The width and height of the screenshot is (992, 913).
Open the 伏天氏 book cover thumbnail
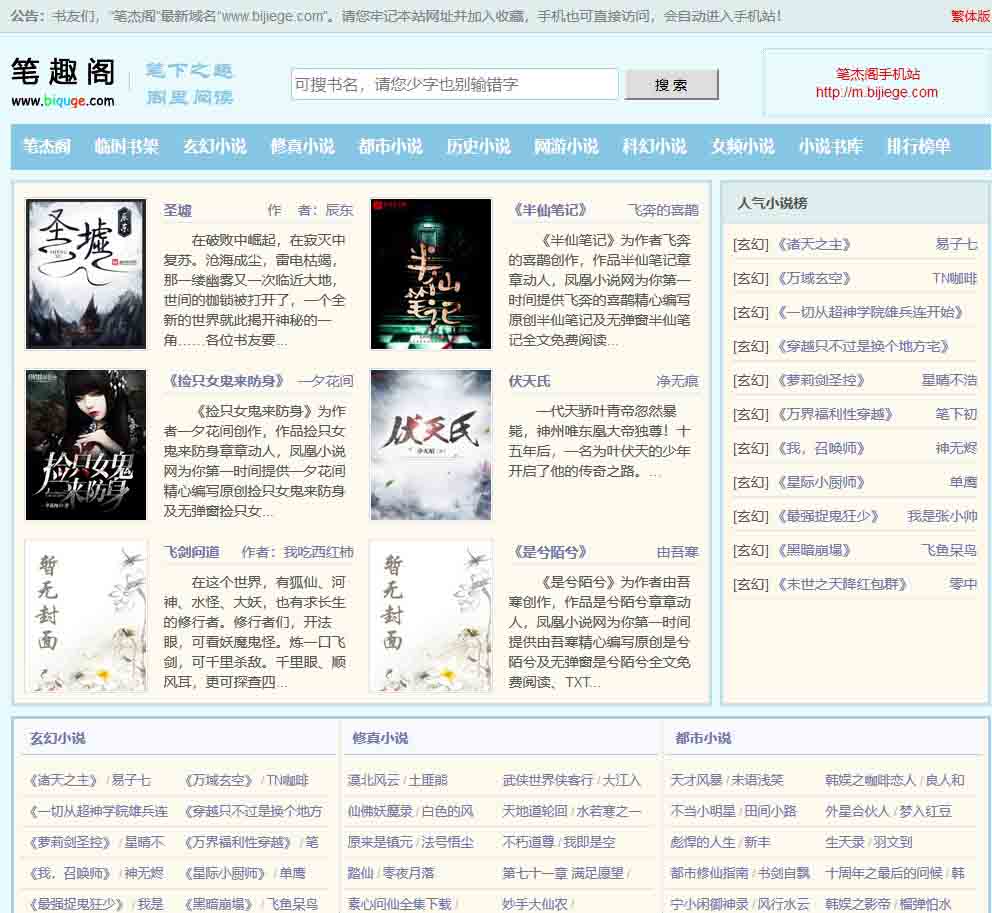coord(431,445)
